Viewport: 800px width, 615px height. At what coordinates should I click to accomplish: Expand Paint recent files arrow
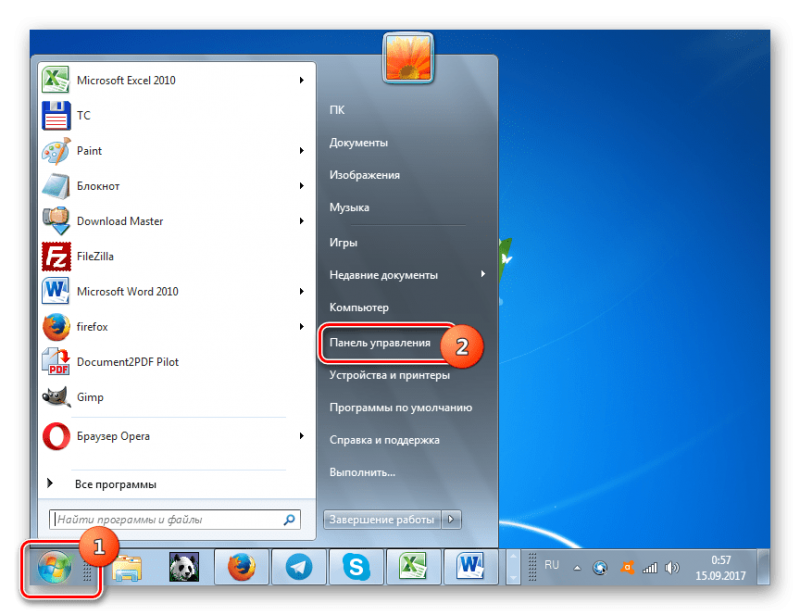click(302, 151)
